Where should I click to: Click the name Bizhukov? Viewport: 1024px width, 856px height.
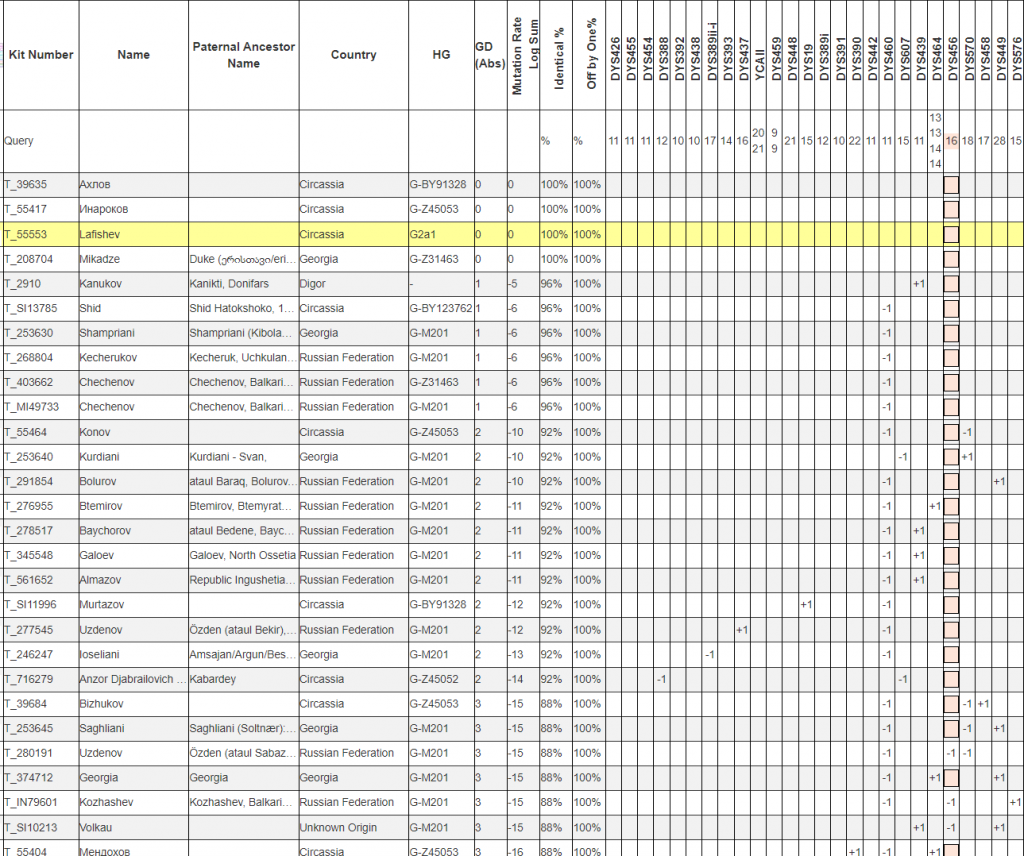point(101,705)
